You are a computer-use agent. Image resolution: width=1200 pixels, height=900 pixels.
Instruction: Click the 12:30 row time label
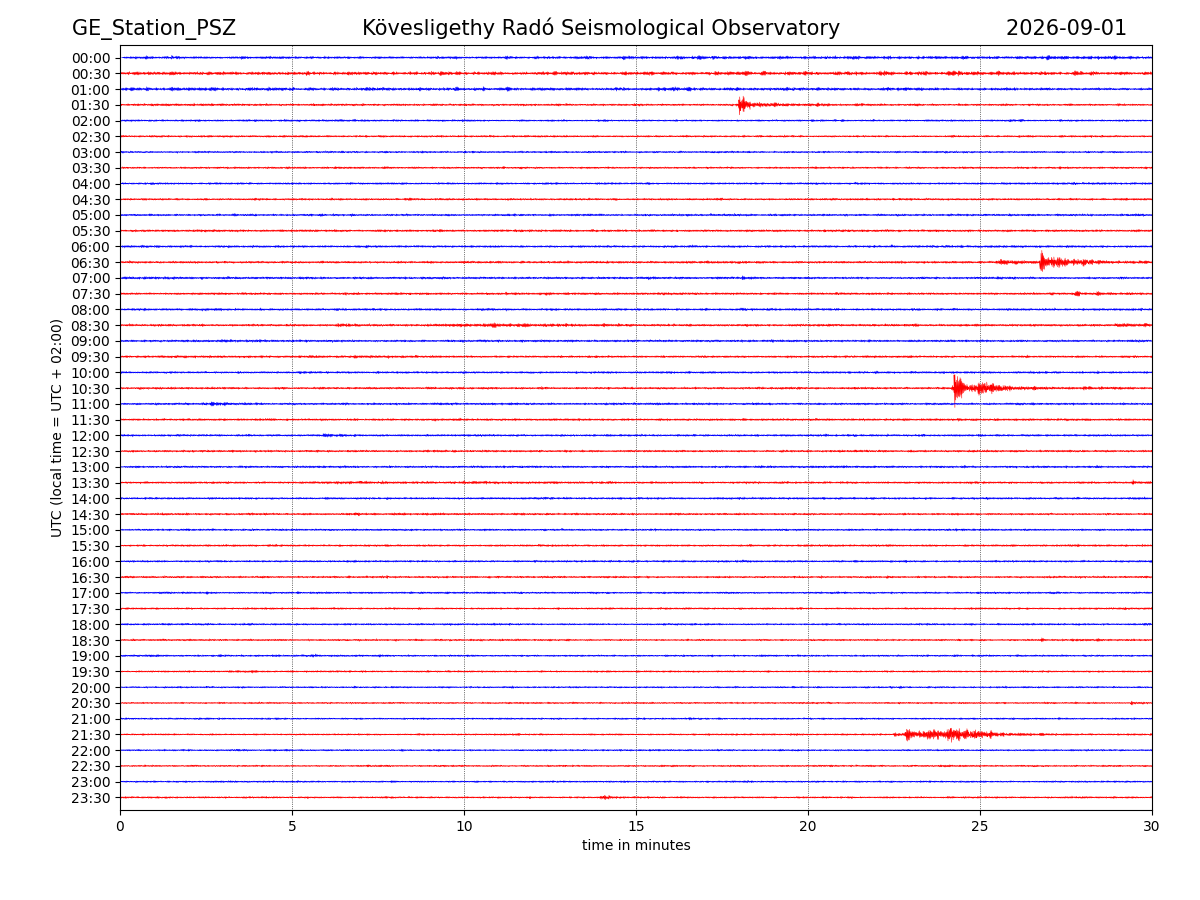(x=91, y=451)
